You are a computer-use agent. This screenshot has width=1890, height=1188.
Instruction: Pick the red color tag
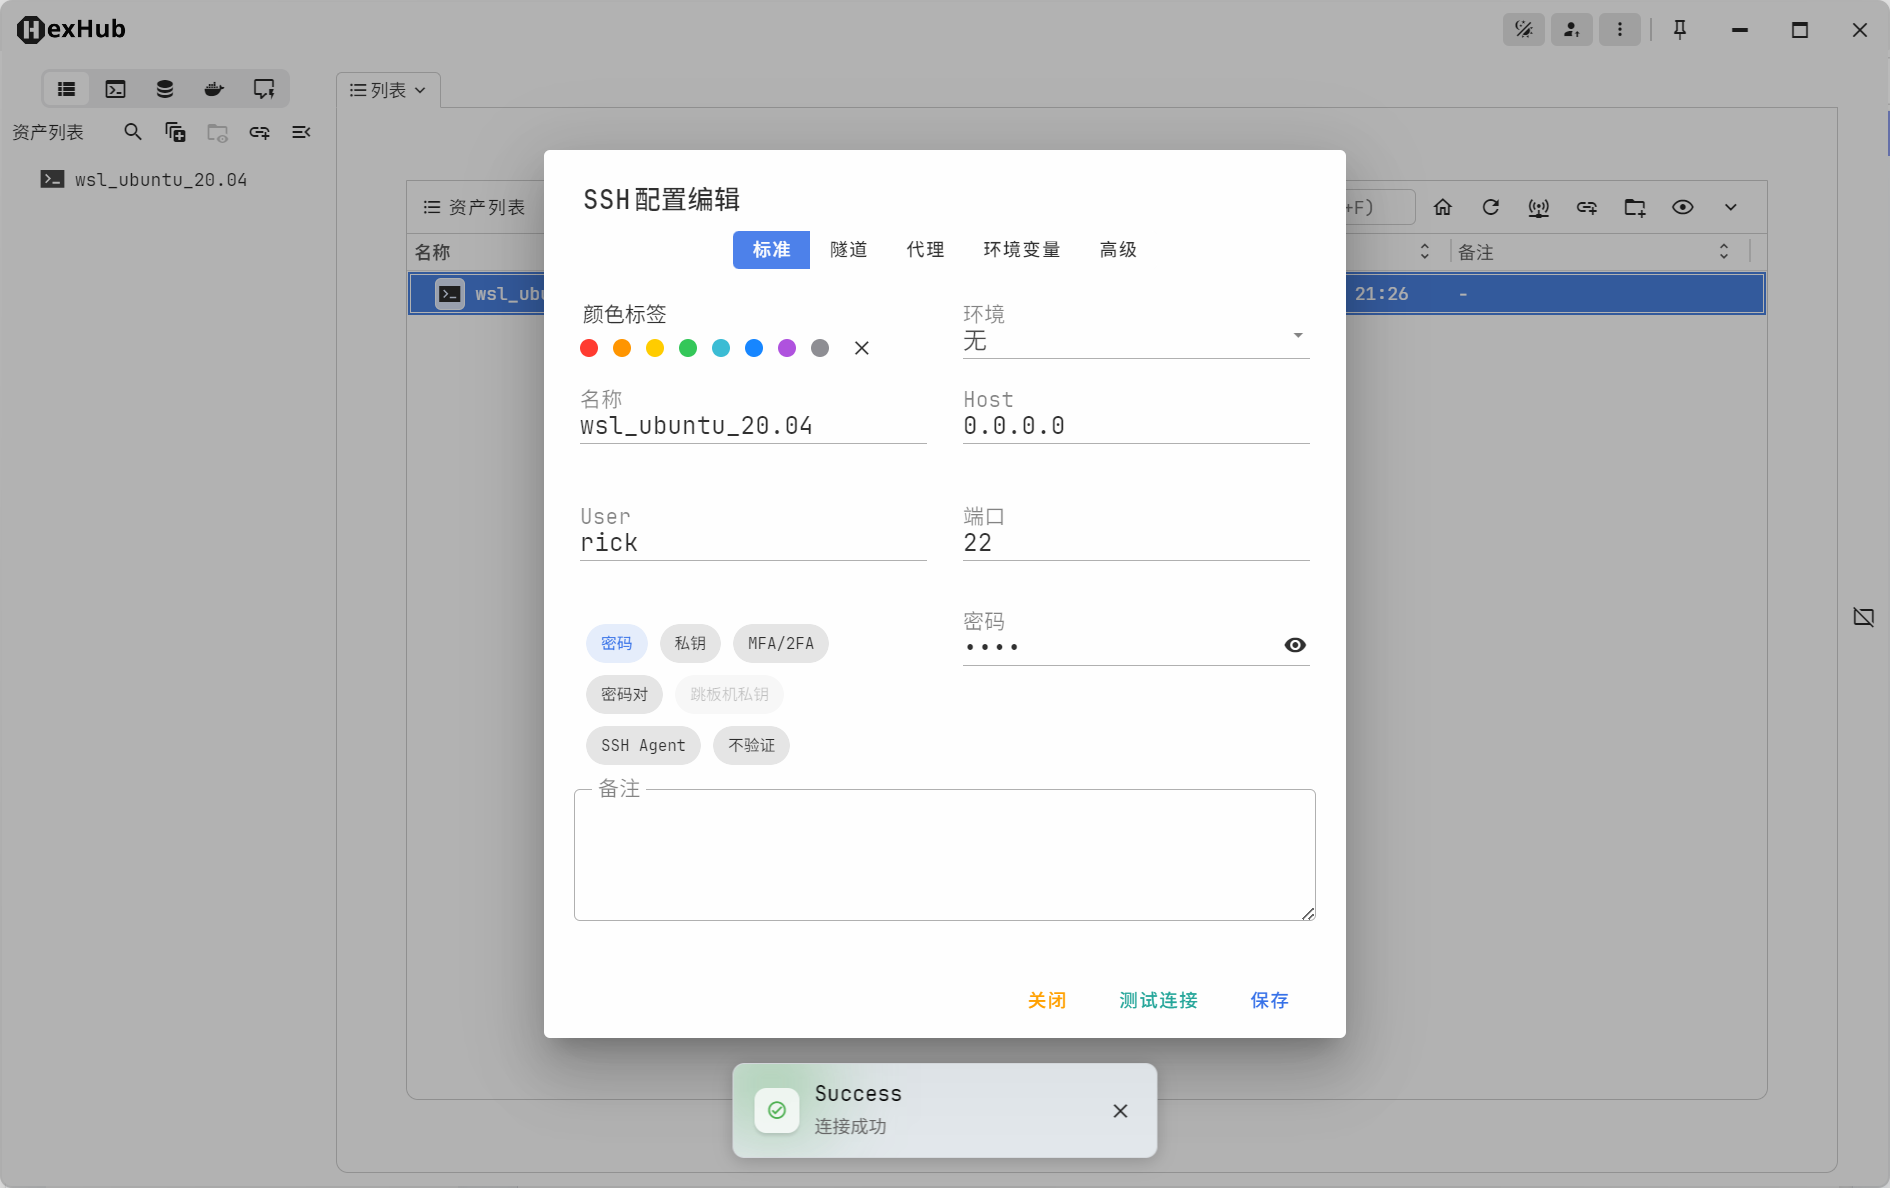[589, 348]
